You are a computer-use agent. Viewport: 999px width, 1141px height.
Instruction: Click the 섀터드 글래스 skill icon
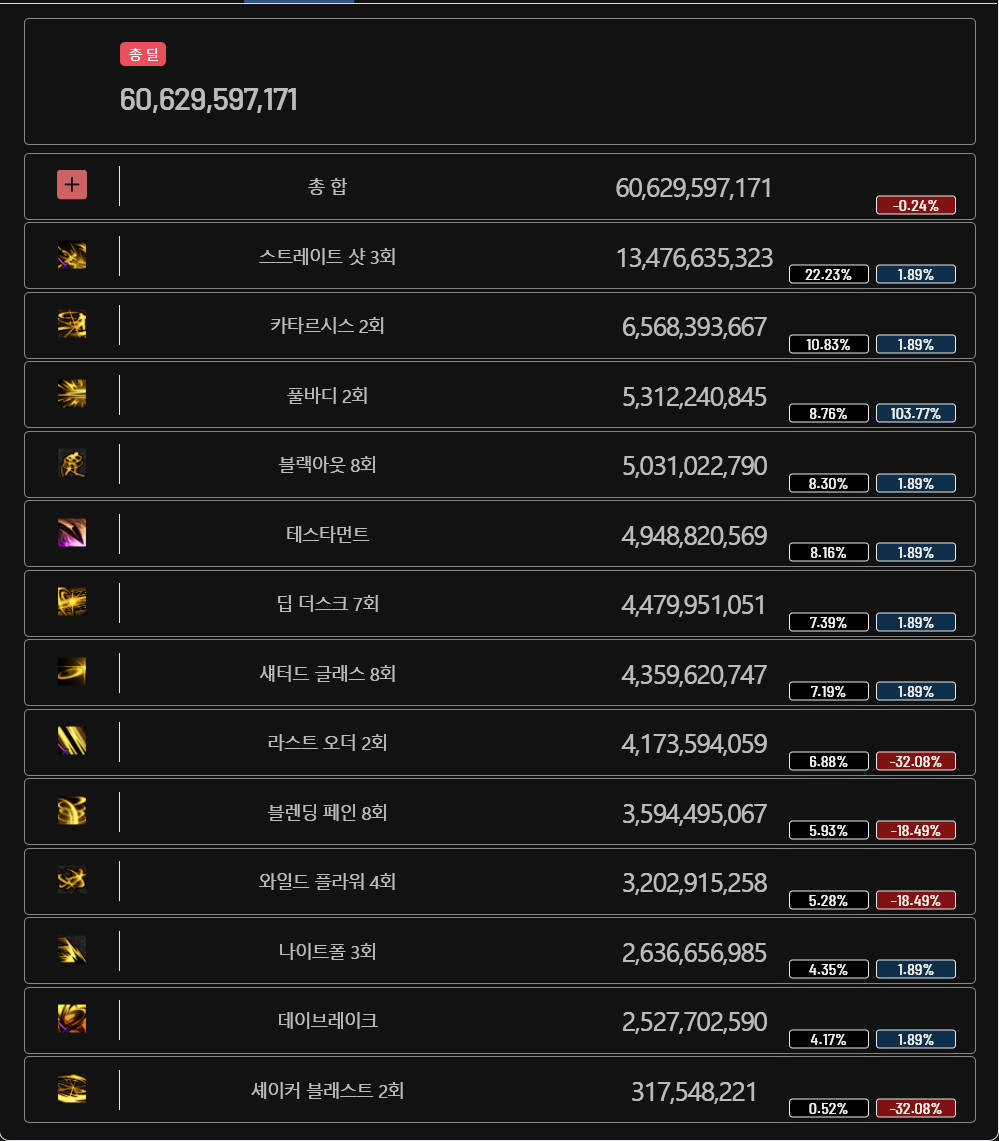(72, 672)
